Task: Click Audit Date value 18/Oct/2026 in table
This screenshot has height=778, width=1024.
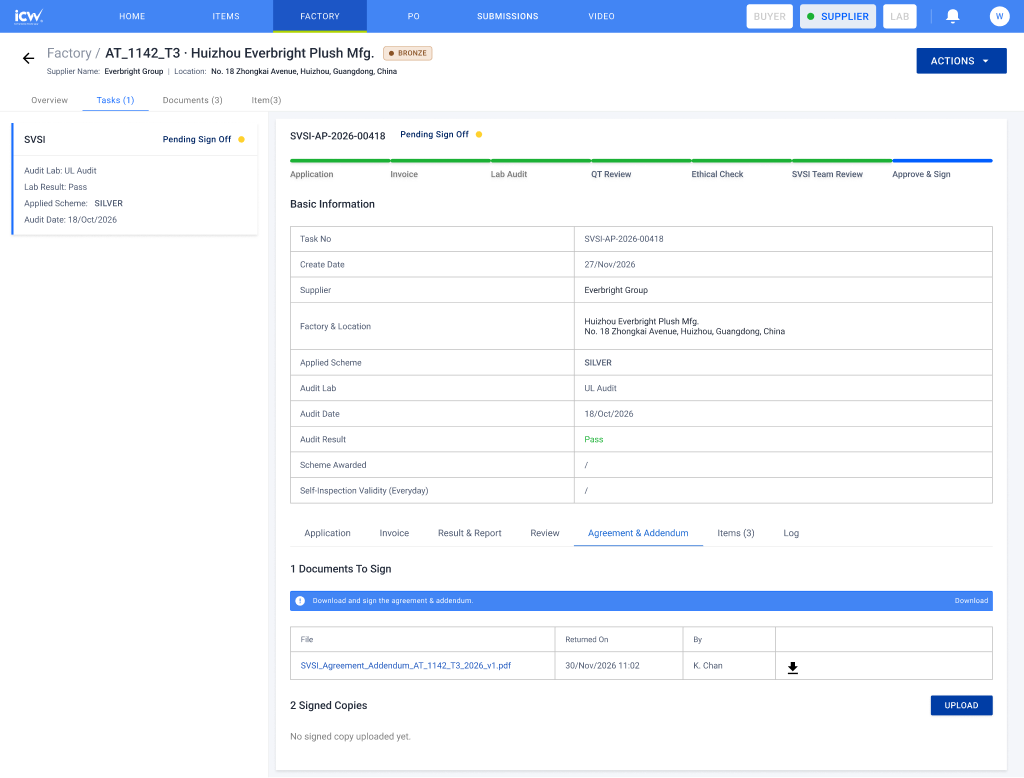Action: click(x=609, y=413)
